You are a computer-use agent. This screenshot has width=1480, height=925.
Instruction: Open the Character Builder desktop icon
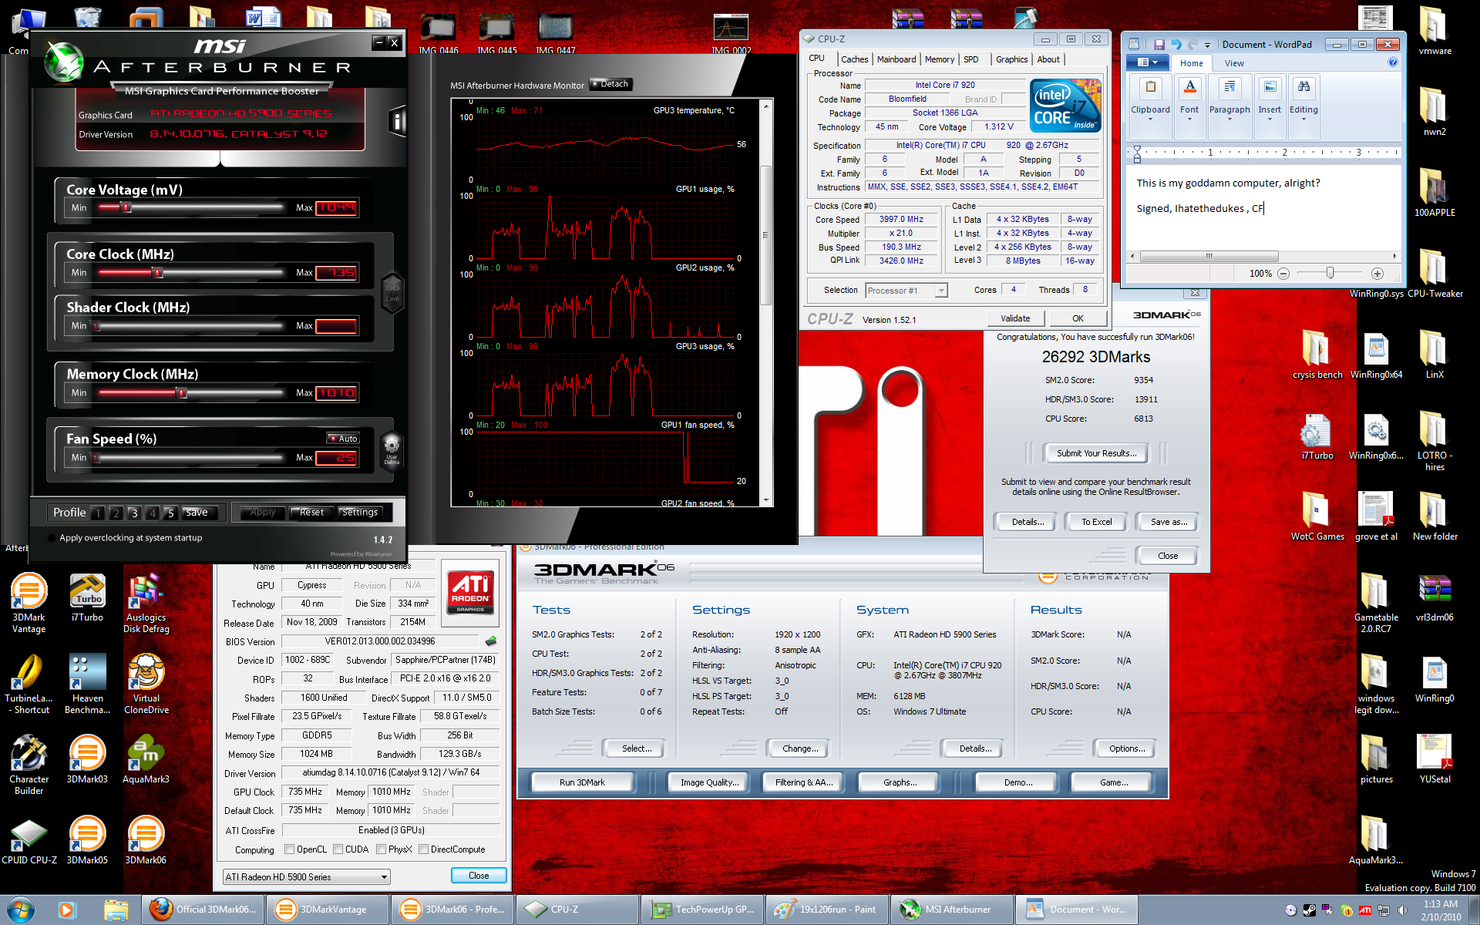28,765
